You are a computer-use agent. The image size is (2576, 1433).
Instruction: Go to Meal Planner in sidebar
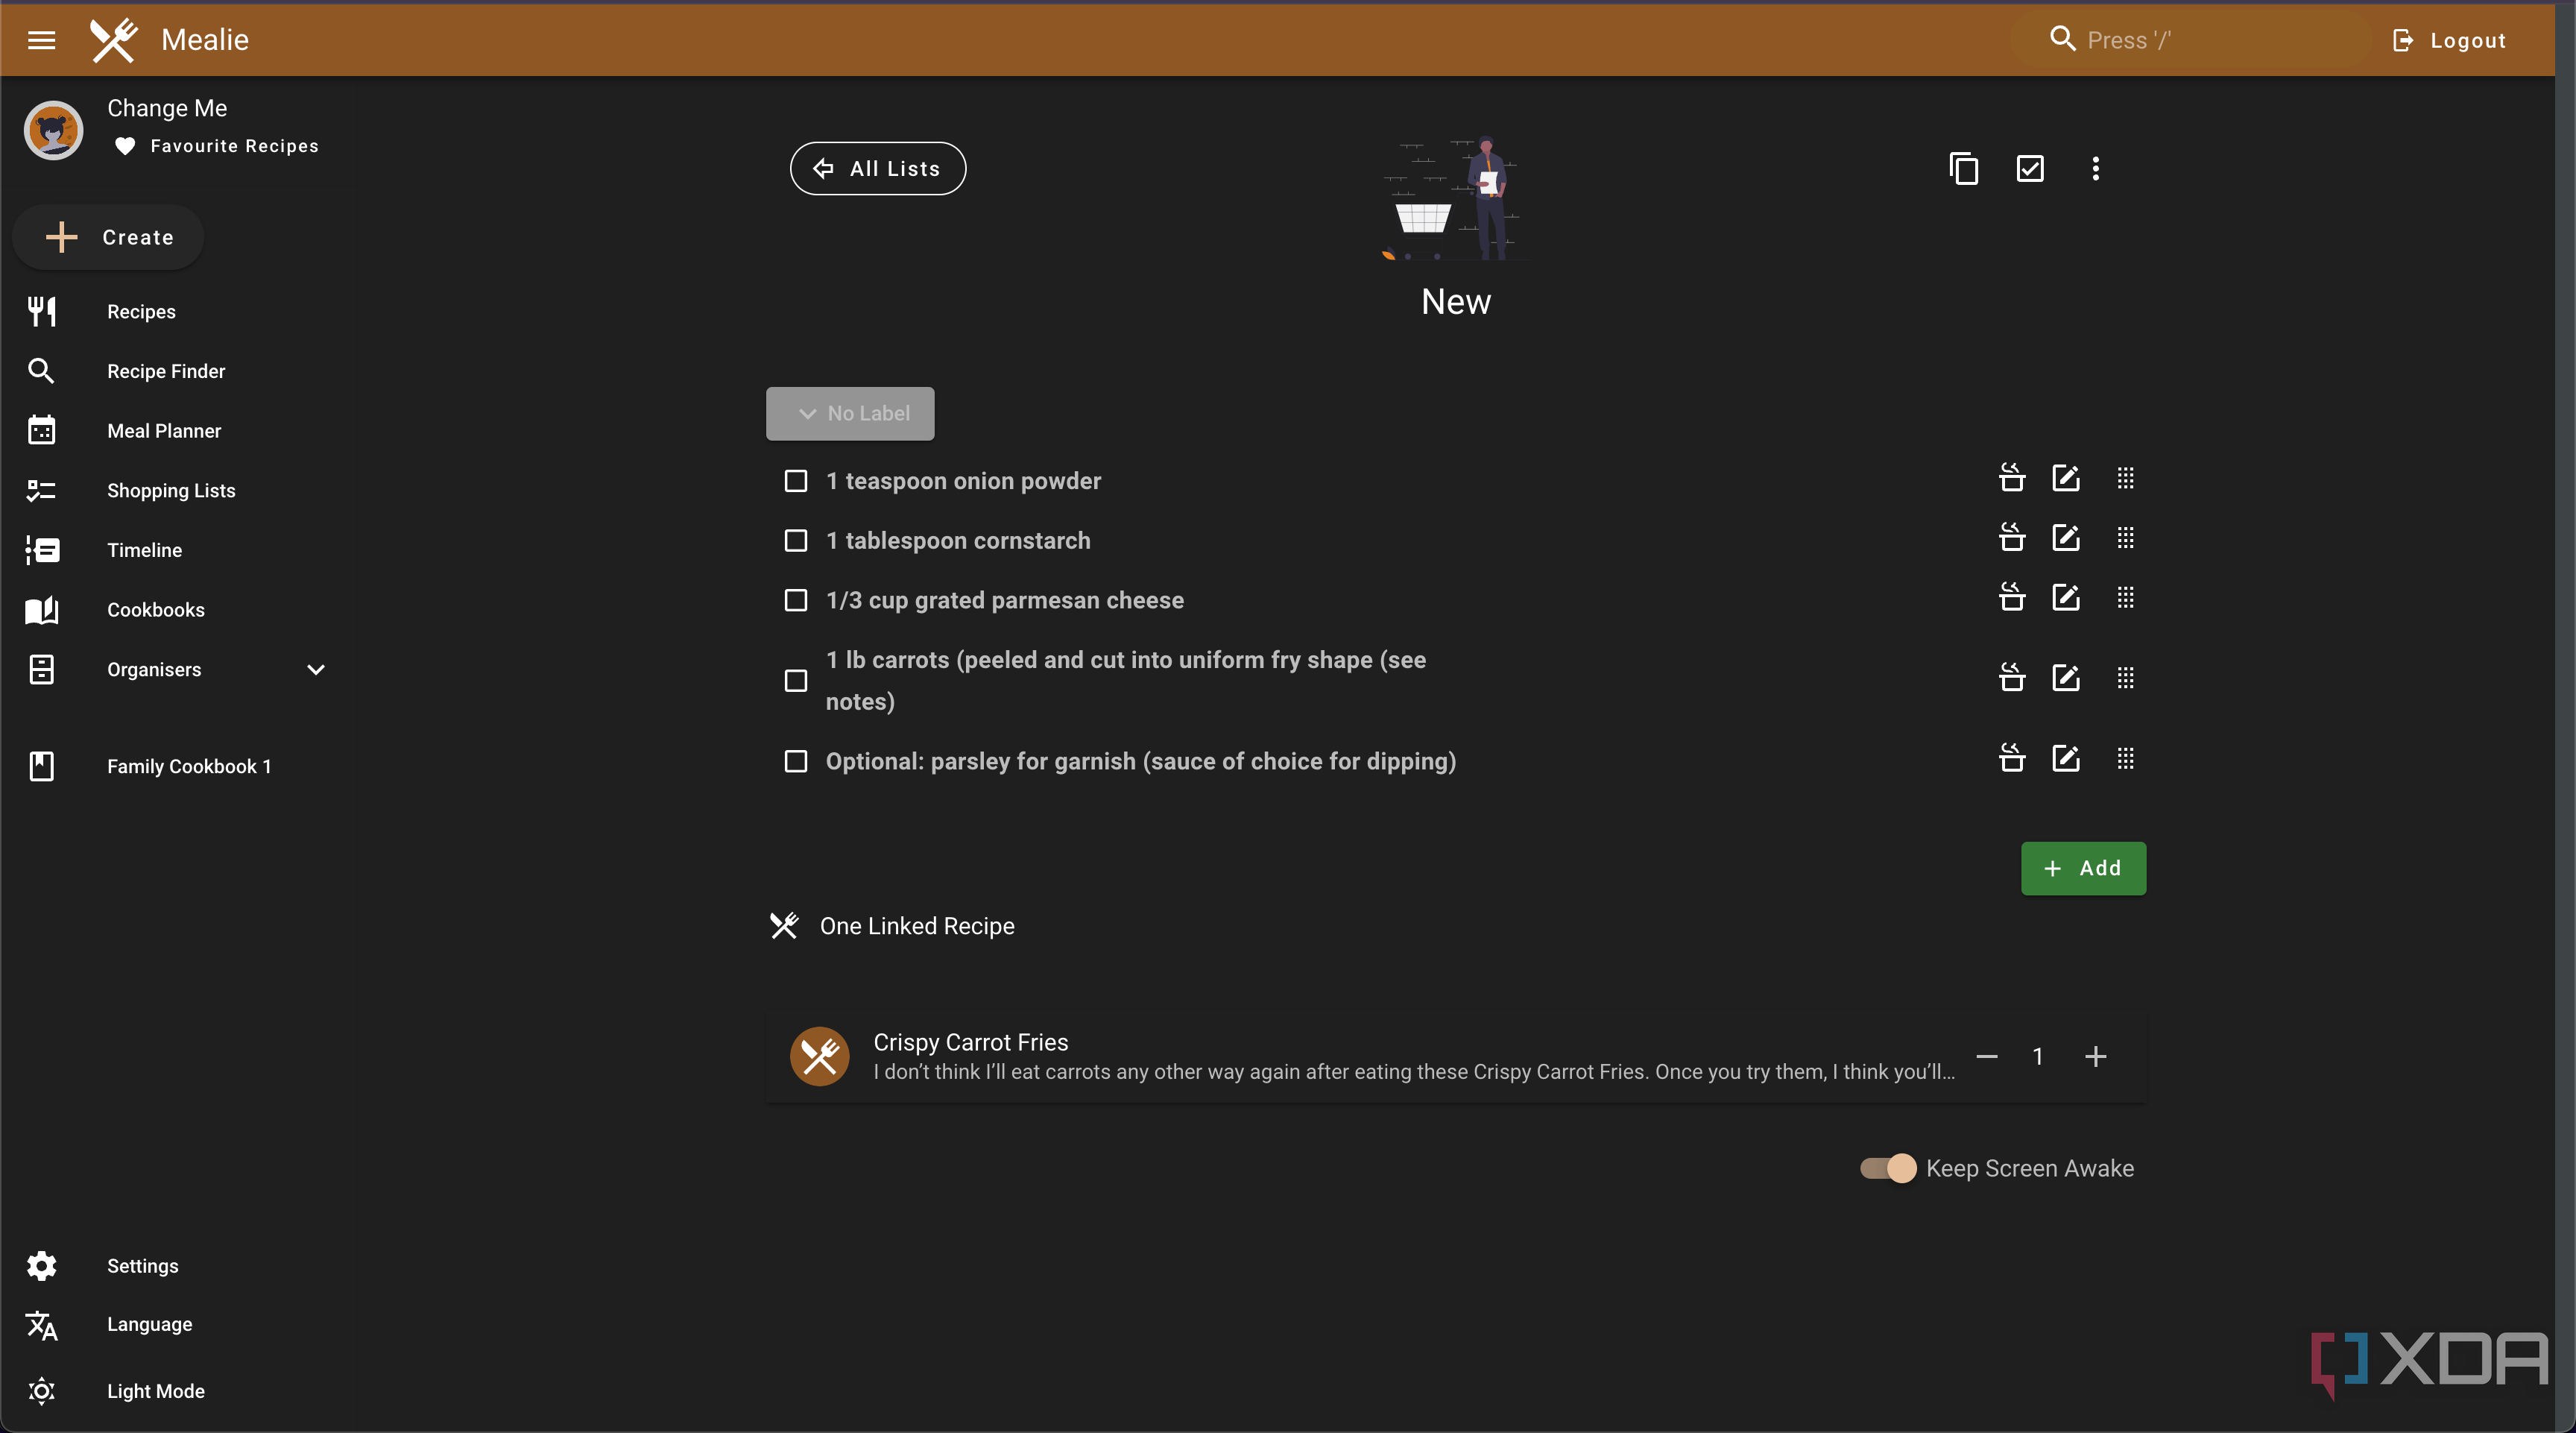pyautogui.click(x=164, y=431)
